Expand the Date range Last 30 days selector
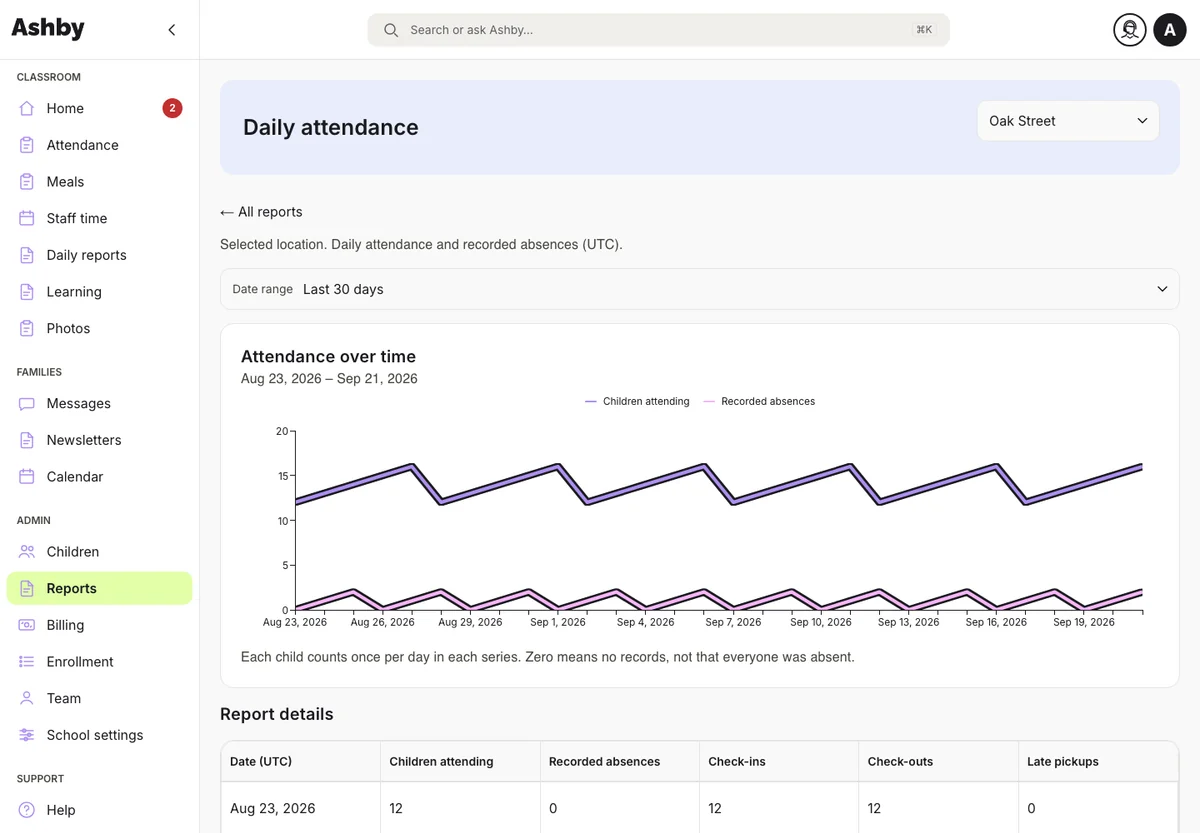 coord(700,289)
